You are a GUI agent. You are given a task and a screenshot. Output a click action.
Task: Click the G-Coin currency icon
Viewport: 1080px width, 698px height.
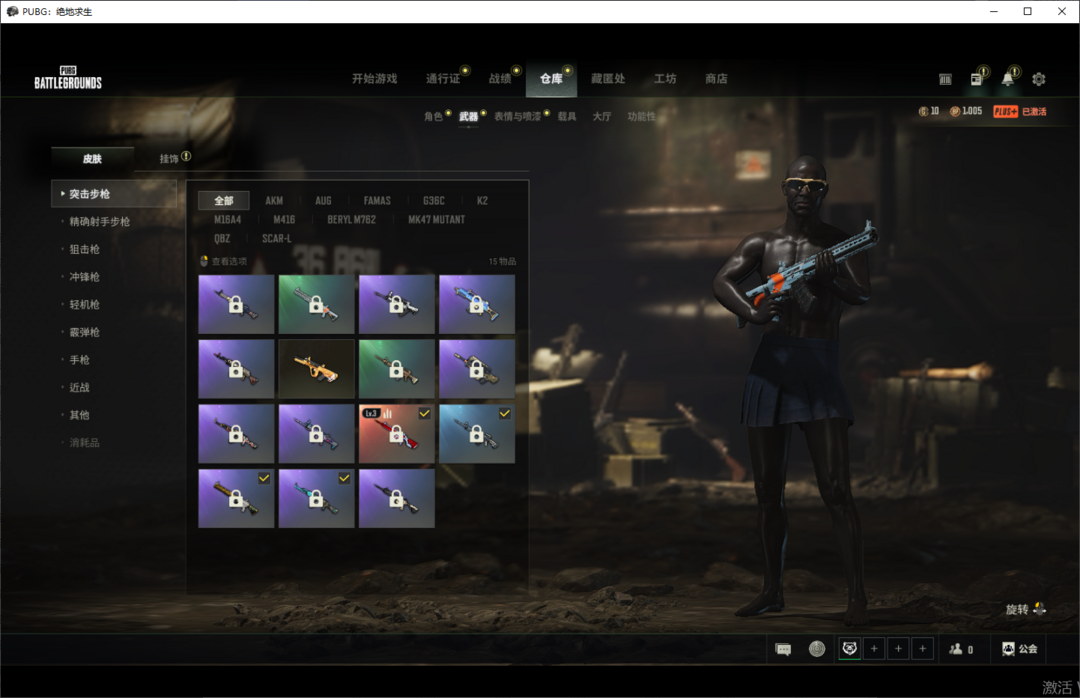[923, 112]
